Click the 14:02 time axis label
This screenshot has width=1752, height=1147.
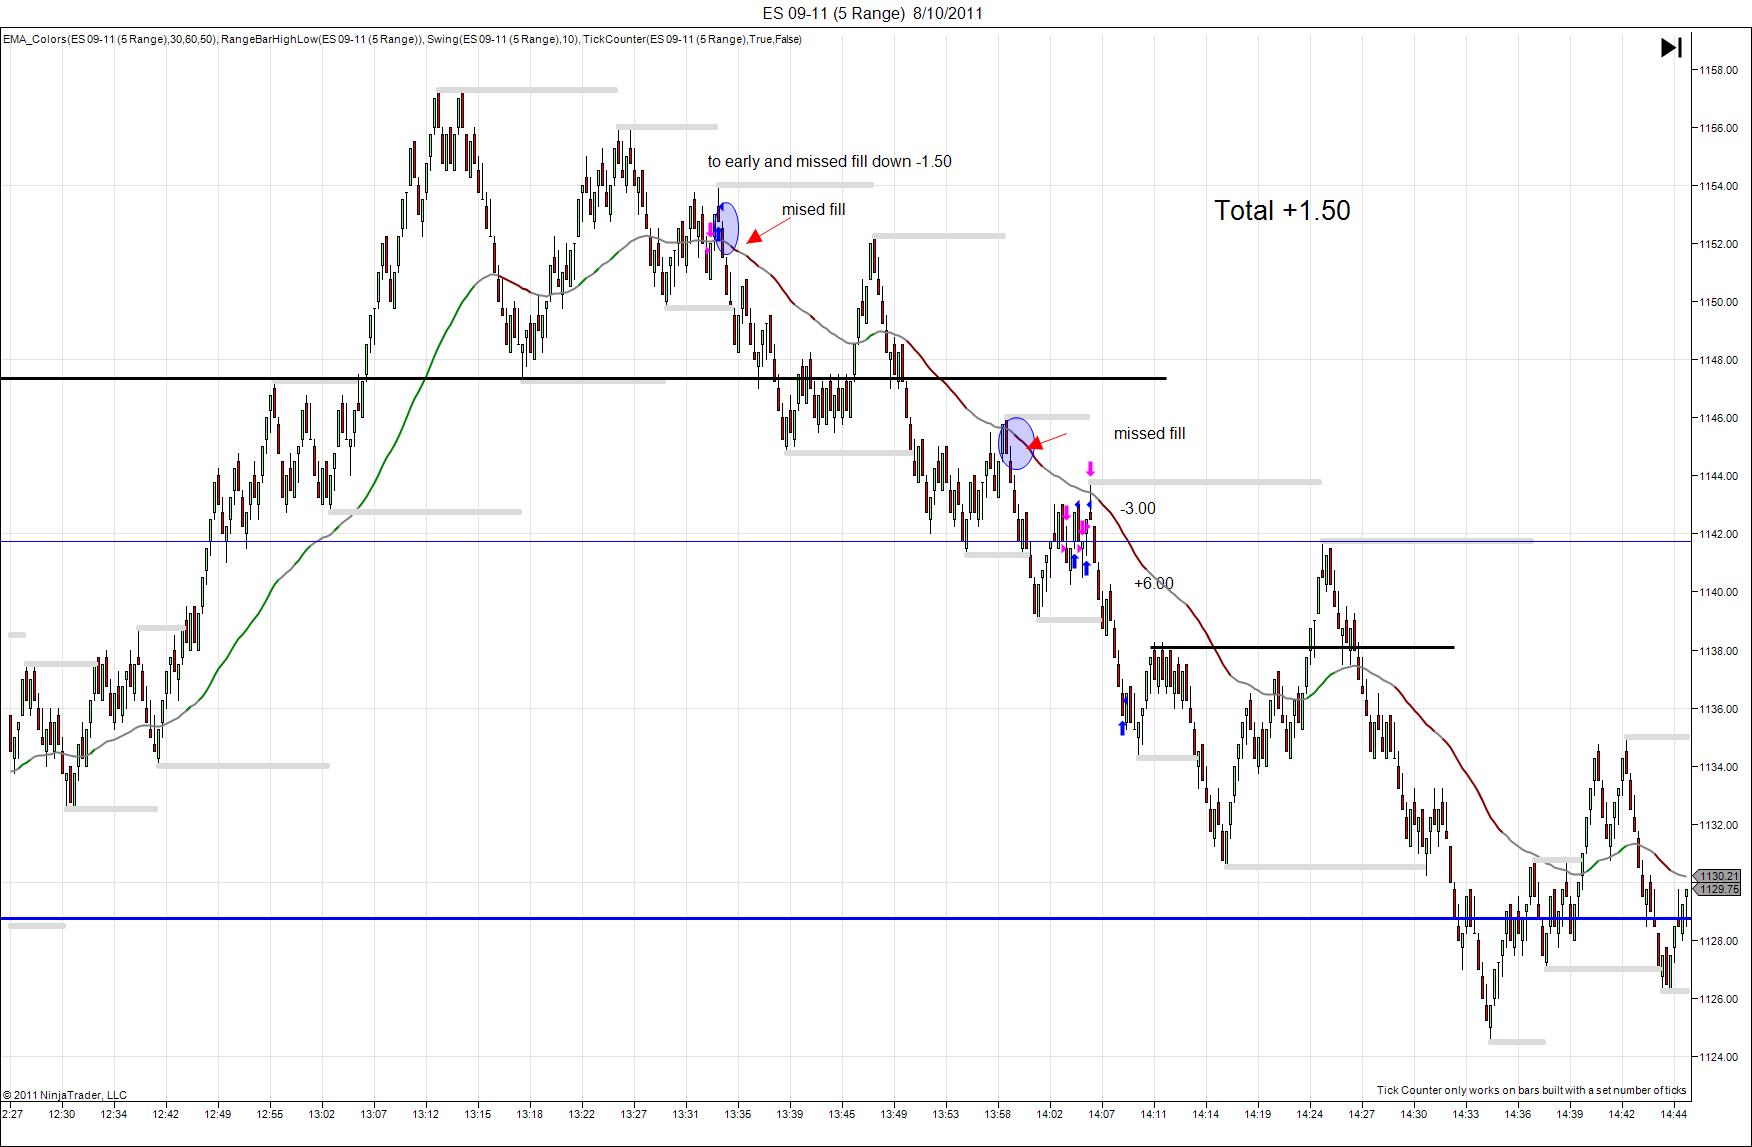point(1050,1114)
